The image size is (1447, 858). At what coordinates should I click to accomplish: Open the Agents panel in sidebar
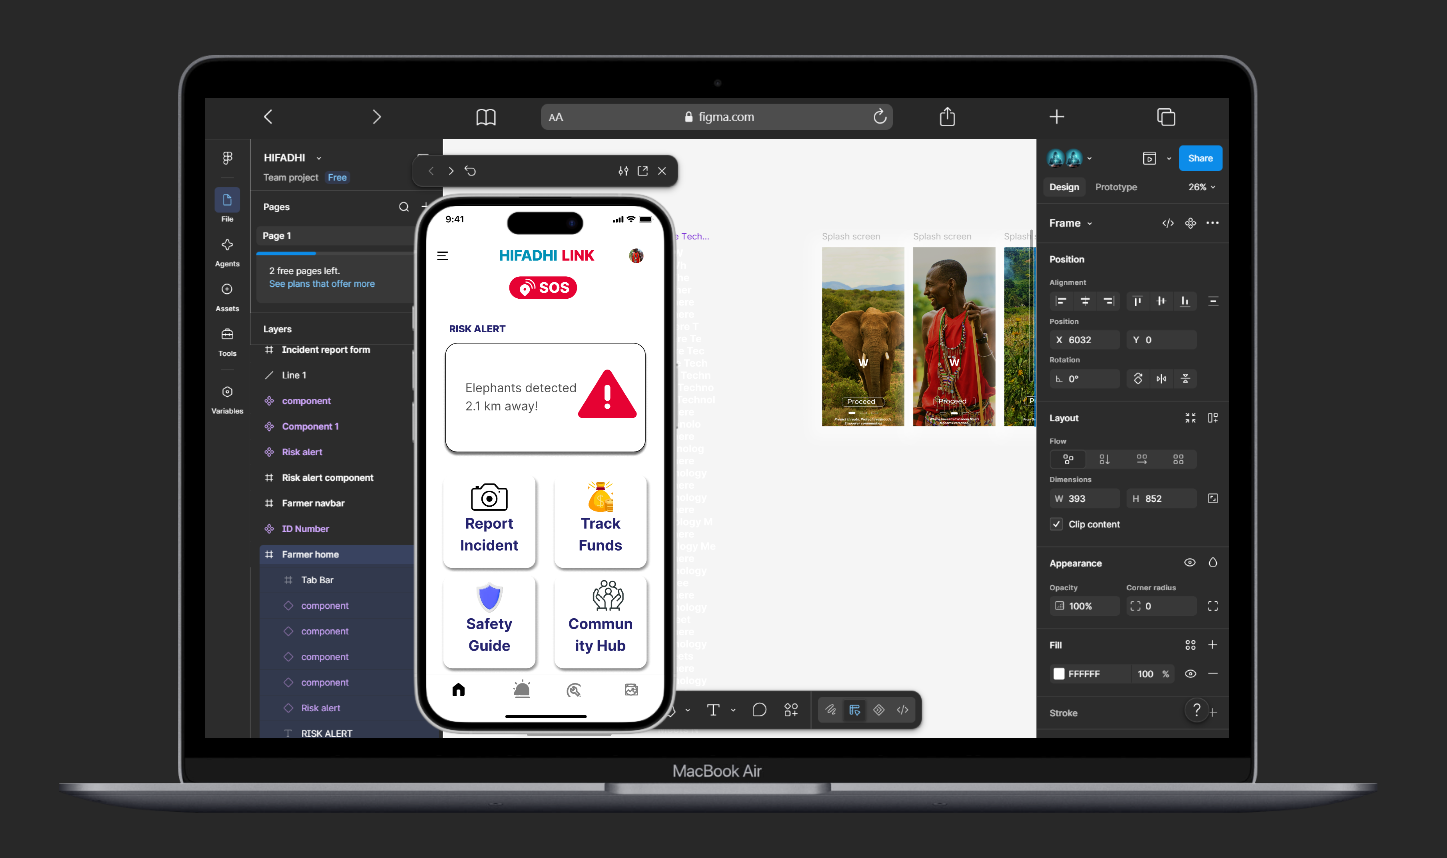pyautogui.click(x=227, y=251)
